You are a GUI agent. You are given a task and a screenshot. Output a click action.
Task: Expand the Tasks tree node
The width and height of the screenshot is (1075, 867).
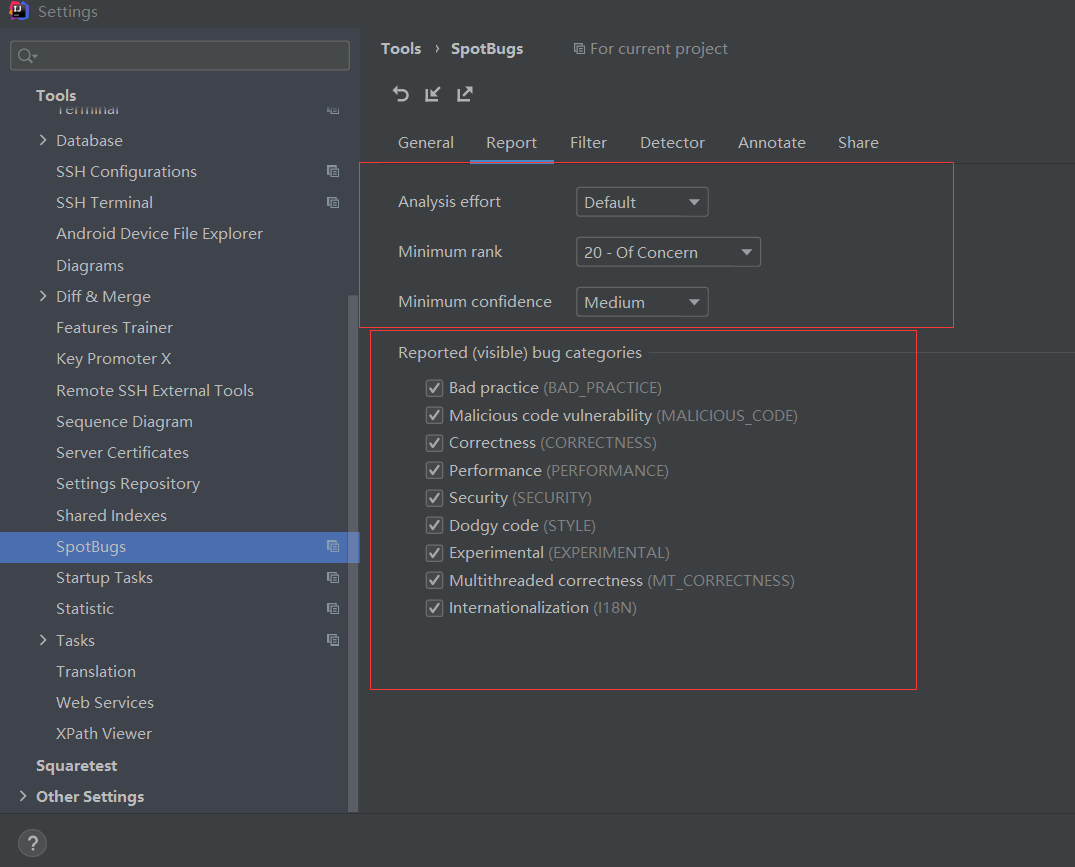(x=43, y=639)
